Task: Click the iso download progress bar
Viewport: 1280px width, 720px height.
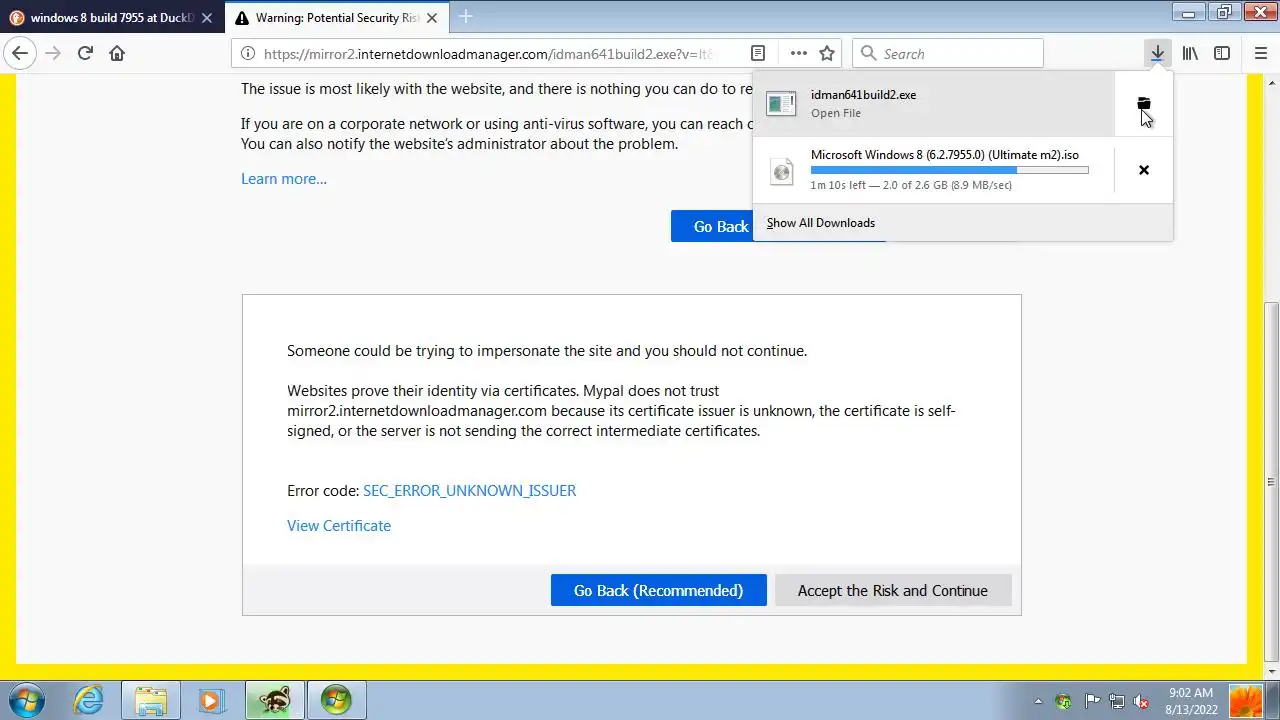Action: (x=949, y=170)
